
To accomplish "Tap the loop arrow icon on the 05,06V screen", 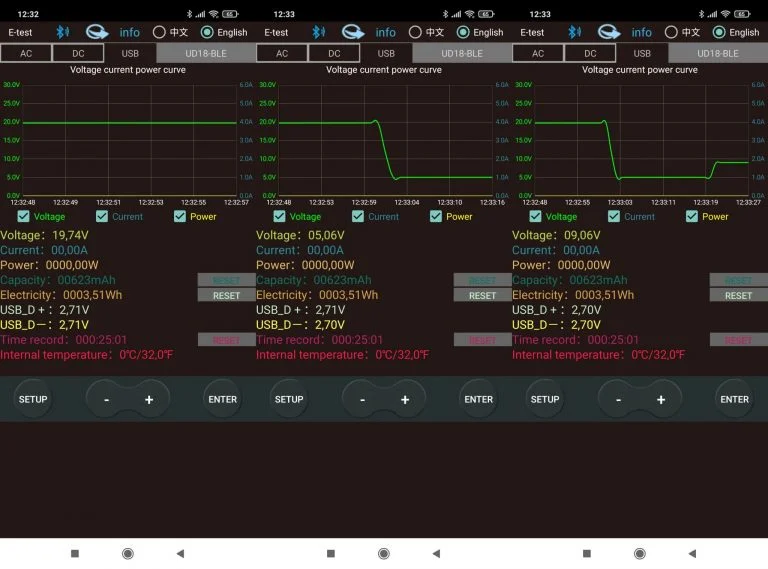I will pyautogui.click(x=353, y=32).
